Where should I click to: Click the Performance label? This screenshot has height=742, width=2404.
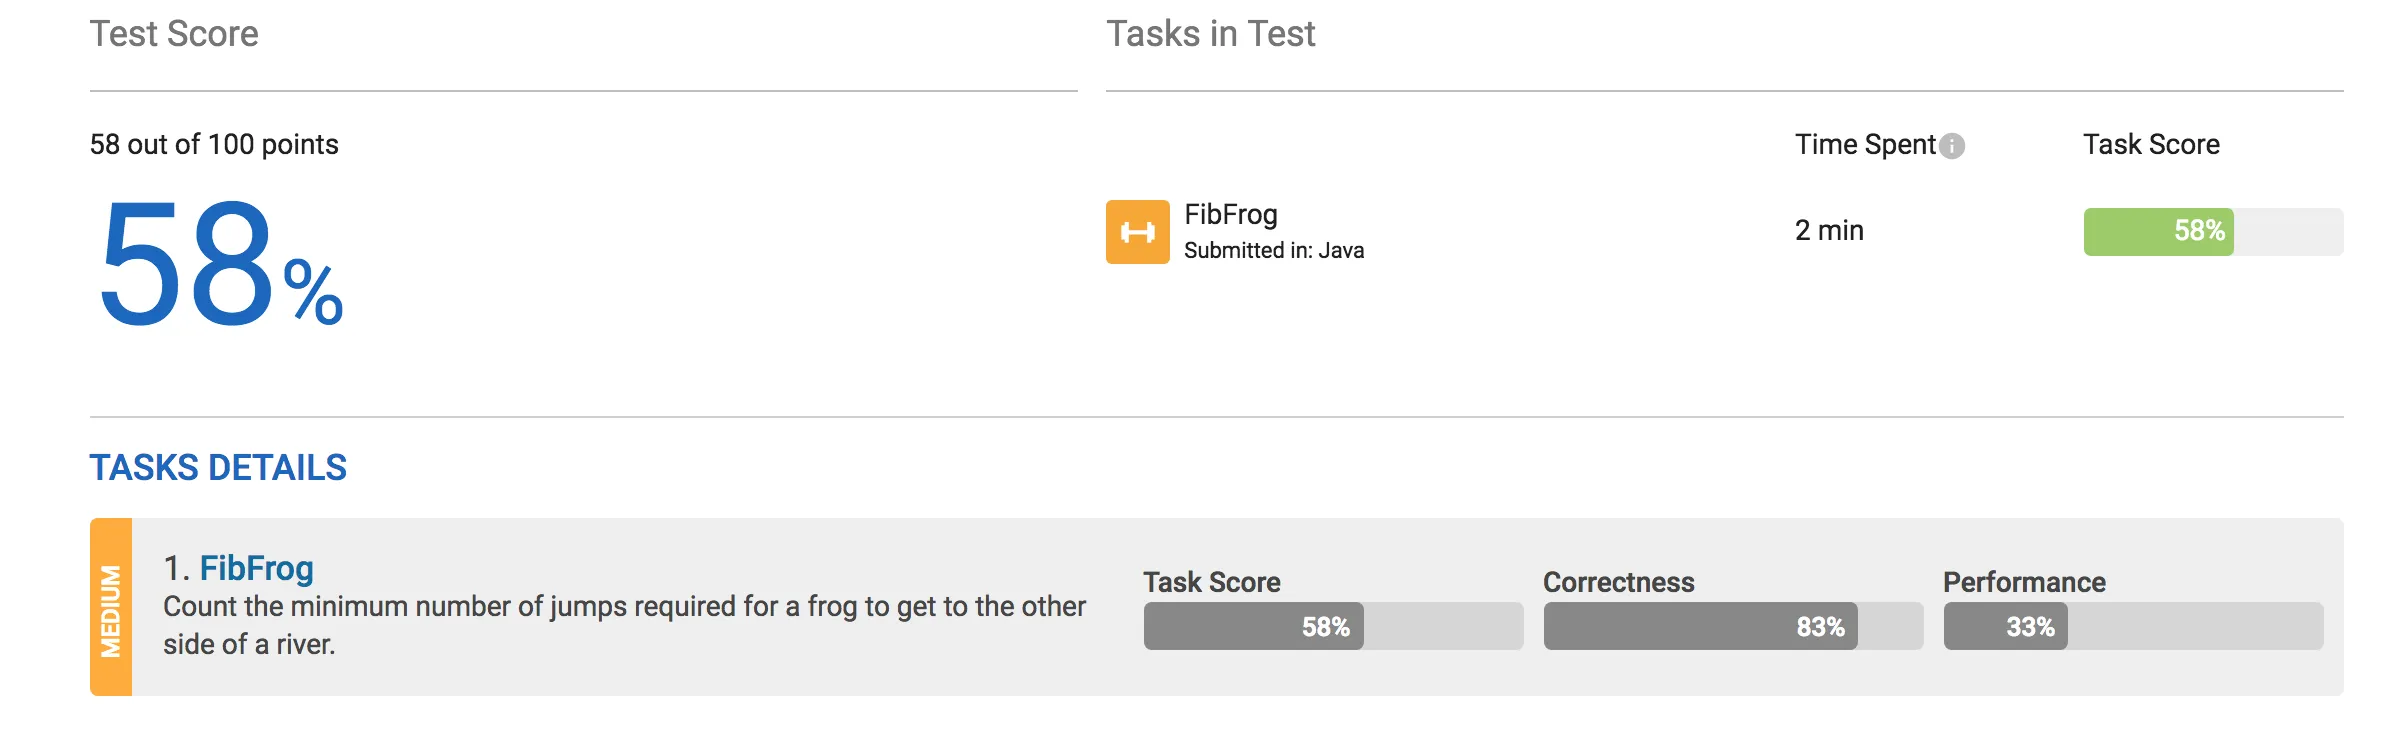pyautogui.click(x=2024, y=582)
